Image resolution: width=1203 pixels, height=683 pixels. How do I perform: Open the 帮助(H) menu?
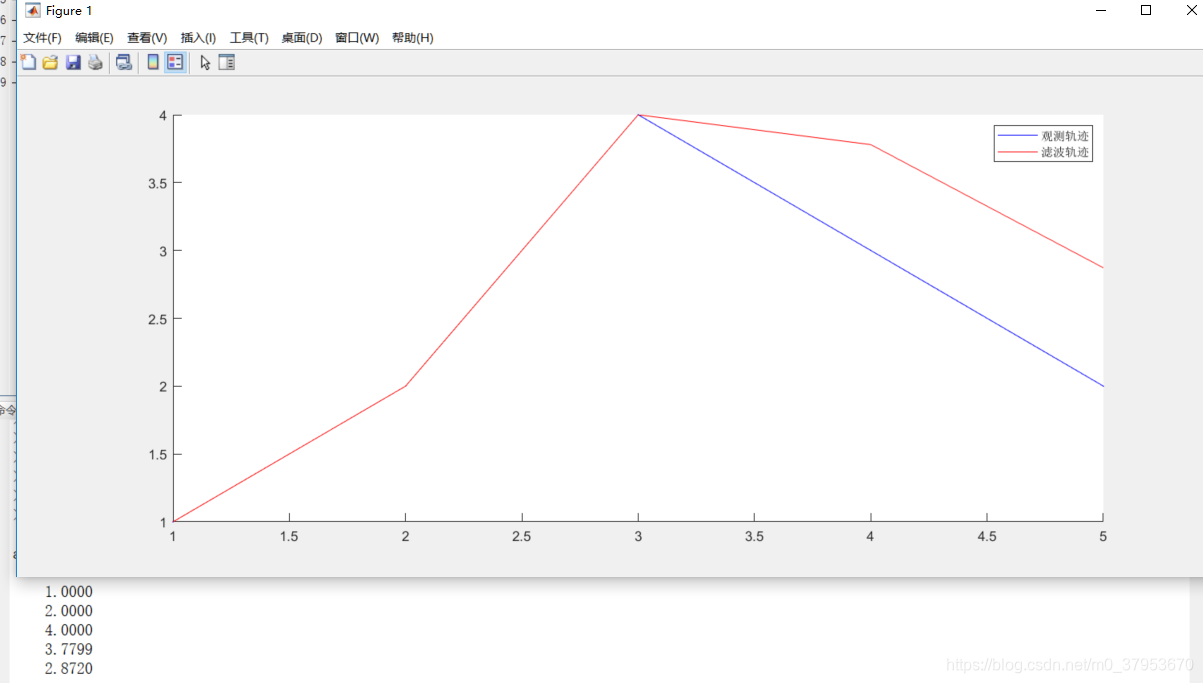pos(412,38)
